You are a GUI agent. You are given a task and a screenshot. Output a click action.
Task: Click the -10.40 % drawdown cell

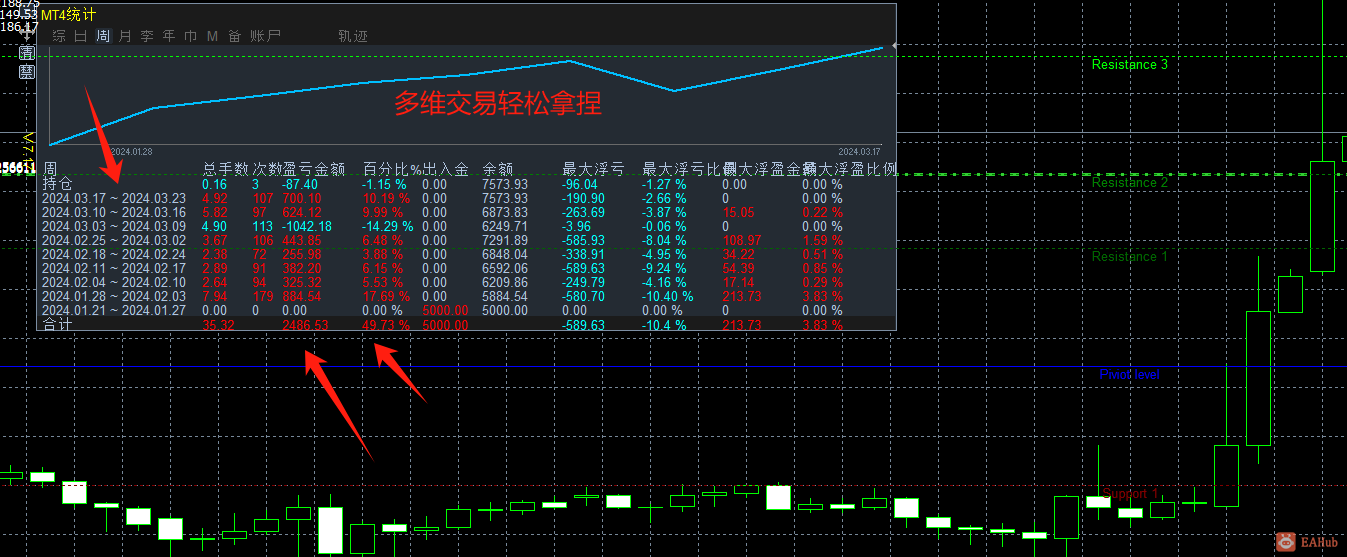[x=668, y=296]
